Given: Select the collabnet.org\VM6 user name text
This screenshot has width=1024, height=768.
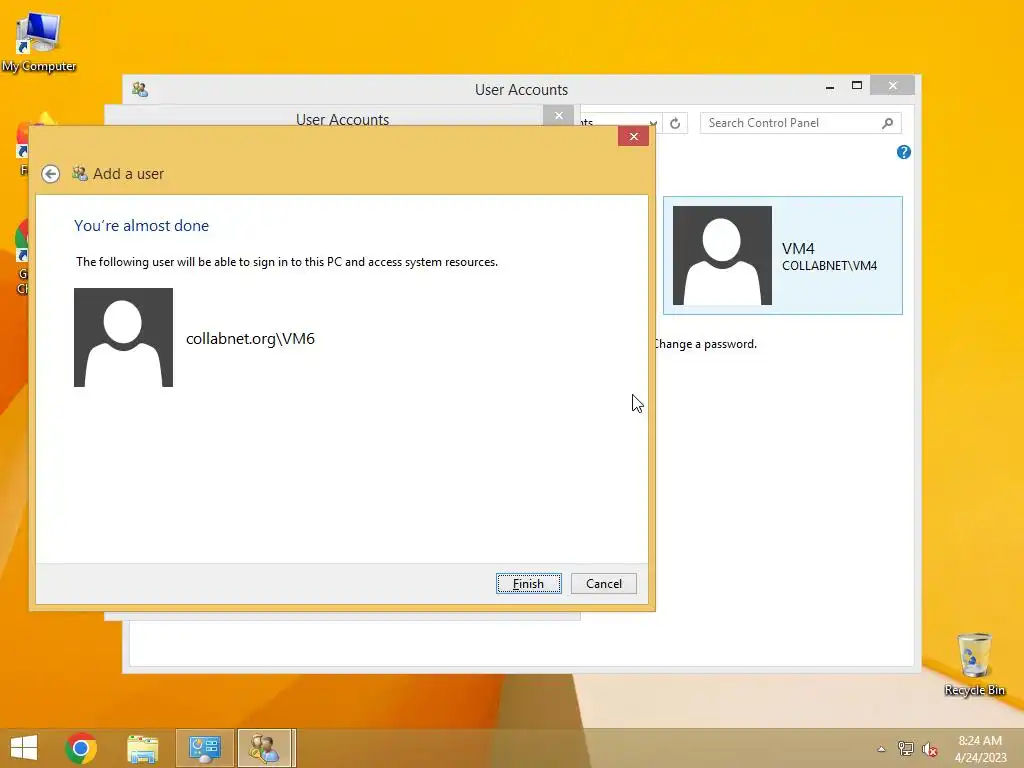Looking at the screenshot, I should pyautogui.click(x=250, y=338).
